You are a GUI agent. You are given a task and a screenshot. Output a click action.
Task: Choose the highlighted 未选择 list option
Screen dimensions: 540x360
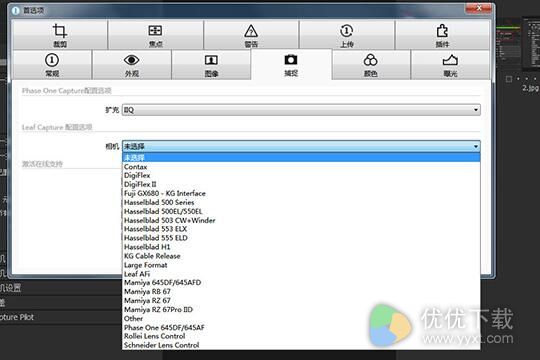point(301,158)
